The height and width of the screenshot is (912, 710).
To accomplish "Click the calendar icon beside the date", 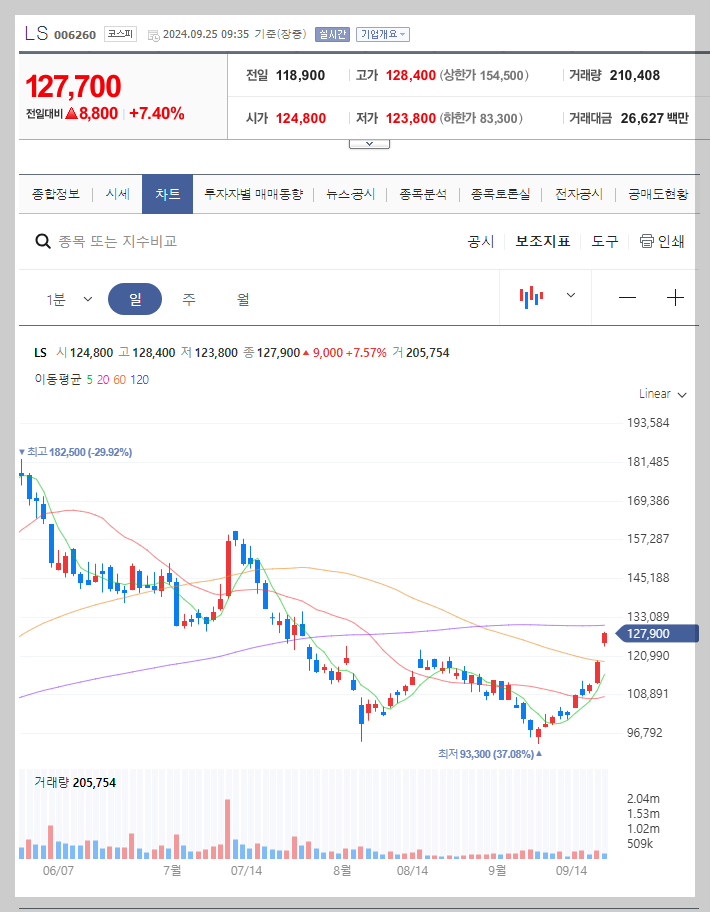I will [x=152, y=33].
